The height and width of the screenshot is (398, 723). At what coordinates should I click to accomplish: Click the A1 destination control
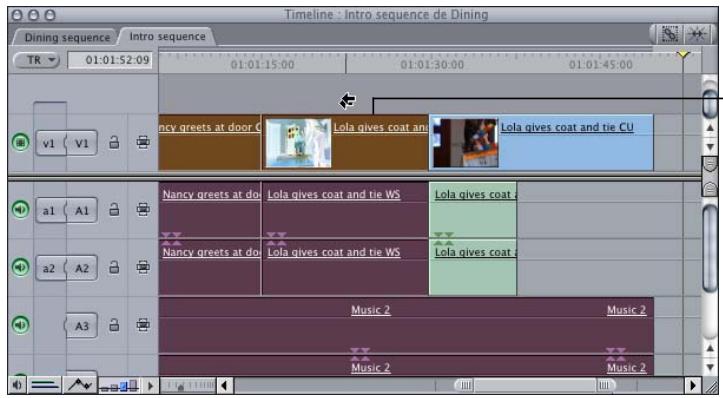coord(82,211)
